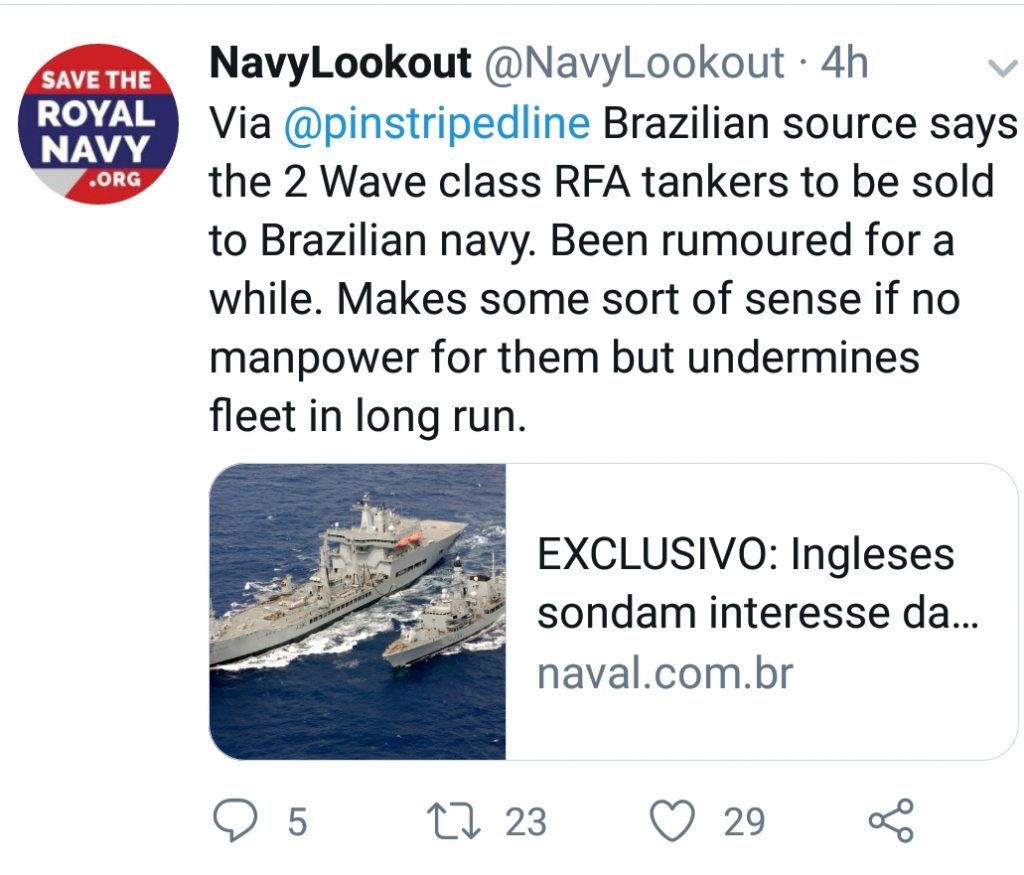The image size is (1024, 875).
Task: Click the reply count 5
Action: point(297,821)
